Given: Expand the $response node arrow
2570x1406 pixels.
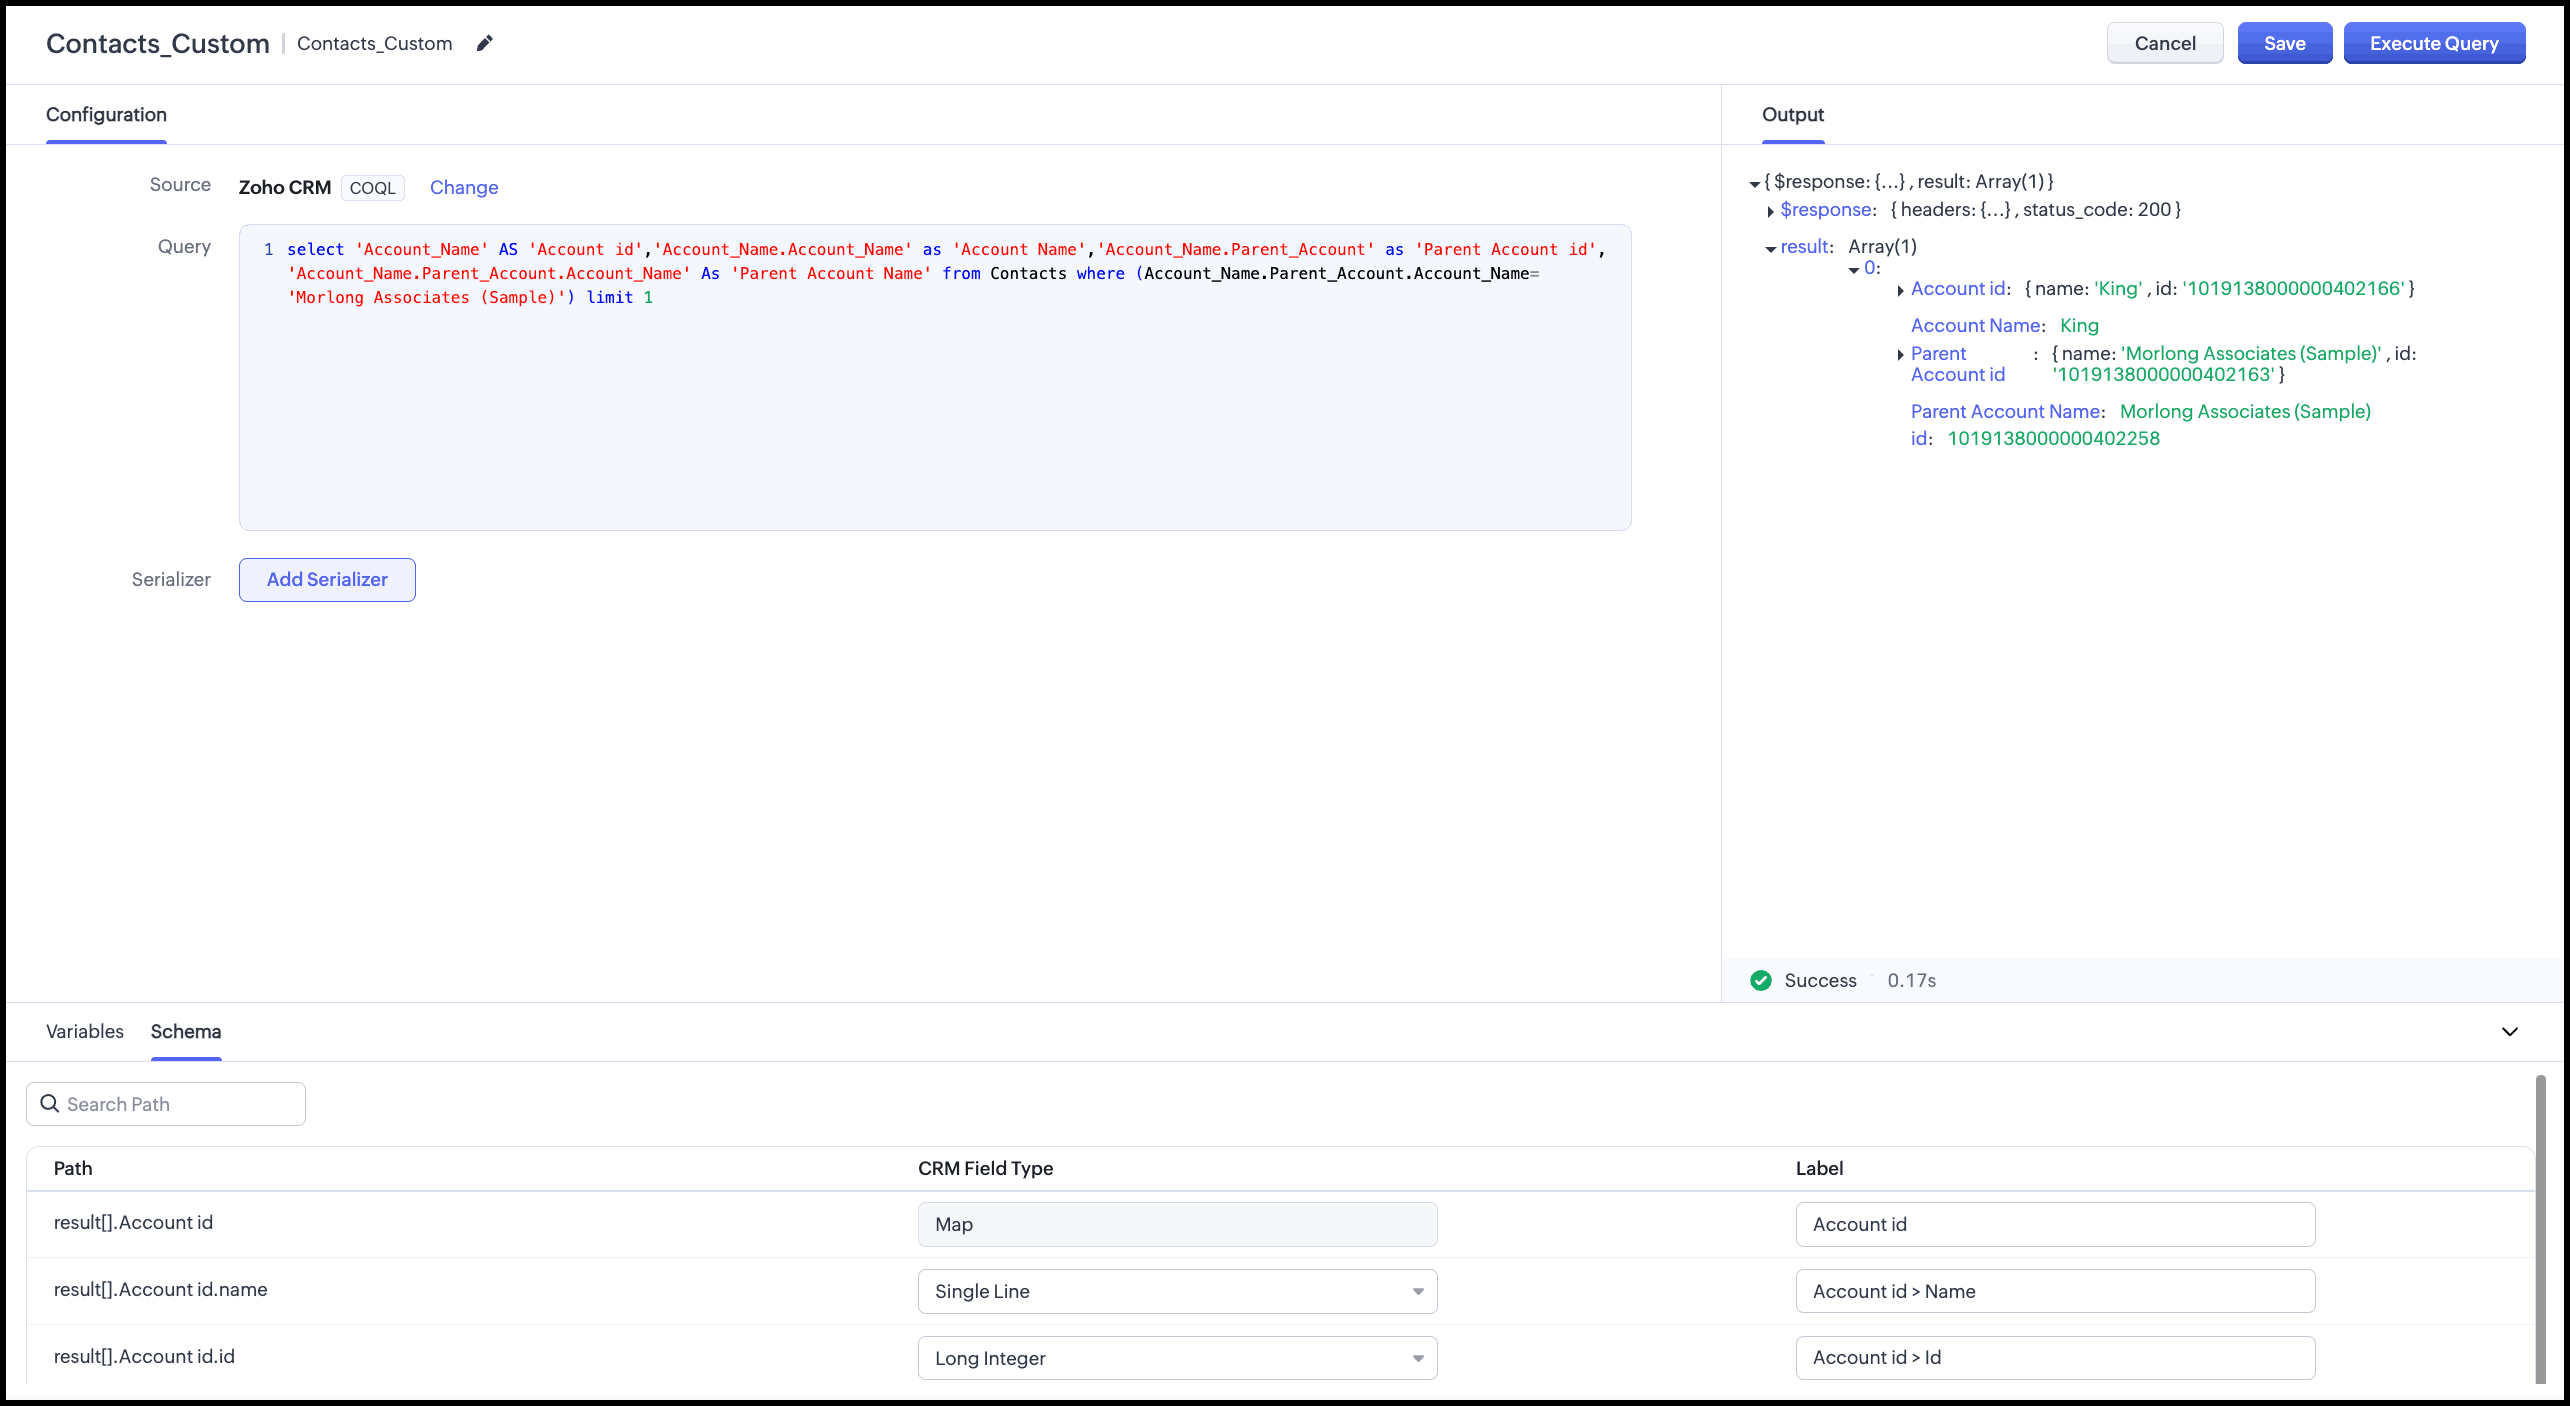Looking at the screenshot, I should click(1770, 211).
